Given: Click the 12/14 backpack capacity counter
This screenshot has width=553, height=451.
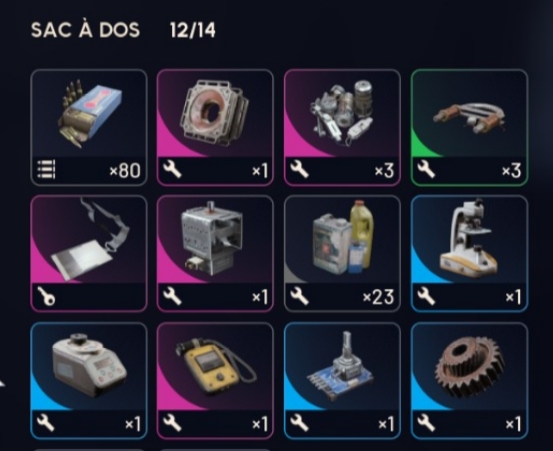Looking at the screenshot, I should (x=193, y=30).
